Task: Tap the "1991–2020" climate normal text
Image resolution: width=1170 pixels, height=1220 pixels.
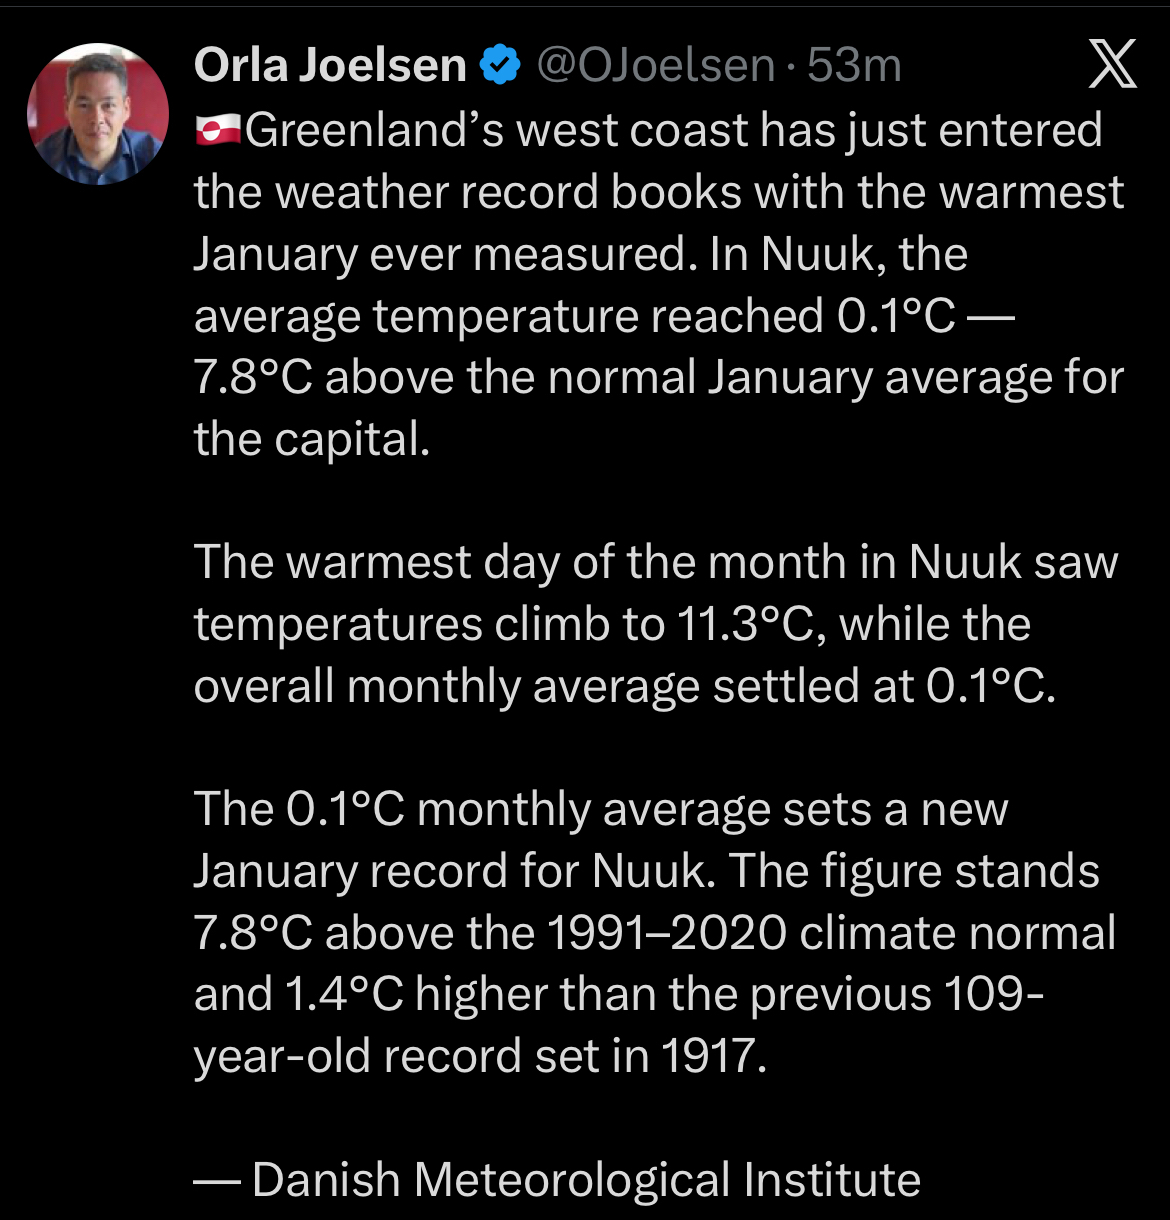Action: pos(665,933)
